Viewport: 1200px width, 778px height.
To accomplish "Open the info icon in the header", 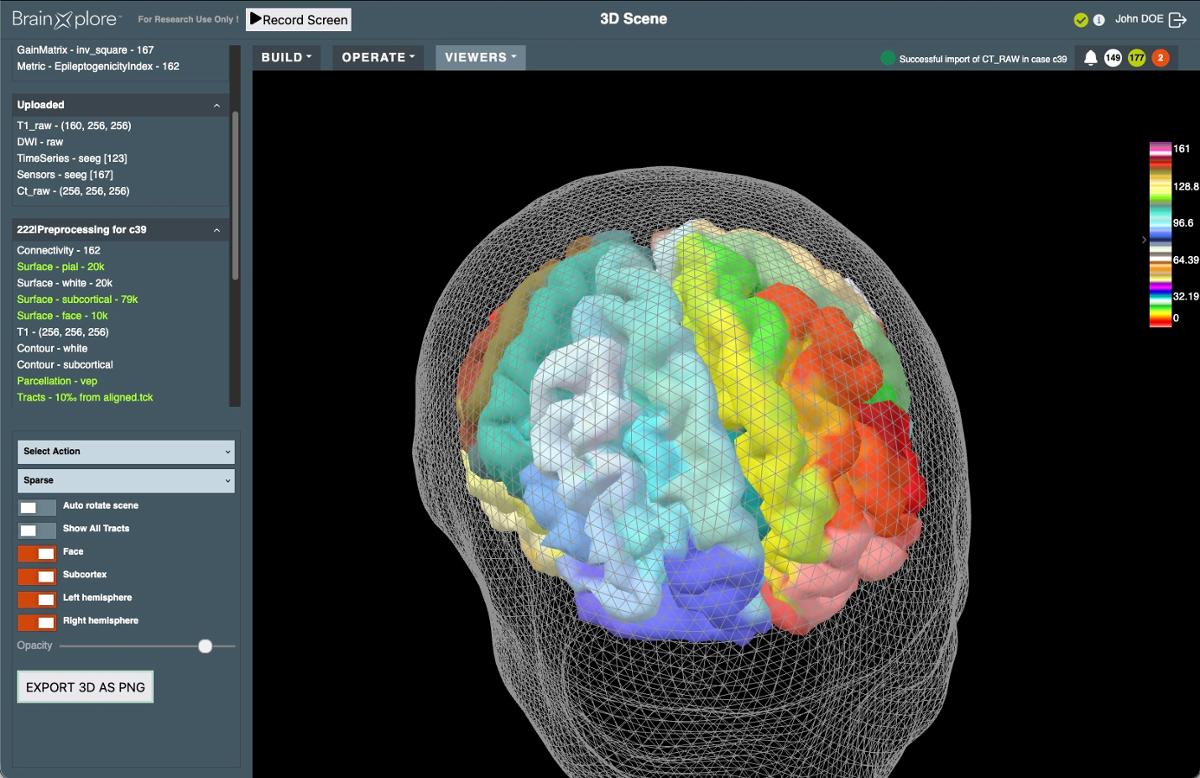I will (x=1099, y=20).
